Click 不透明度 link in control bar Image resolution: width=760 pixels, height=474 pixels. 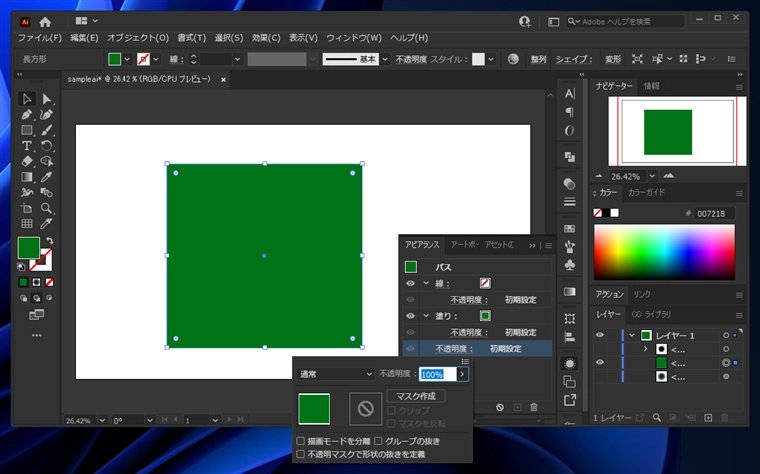[411, 59]
